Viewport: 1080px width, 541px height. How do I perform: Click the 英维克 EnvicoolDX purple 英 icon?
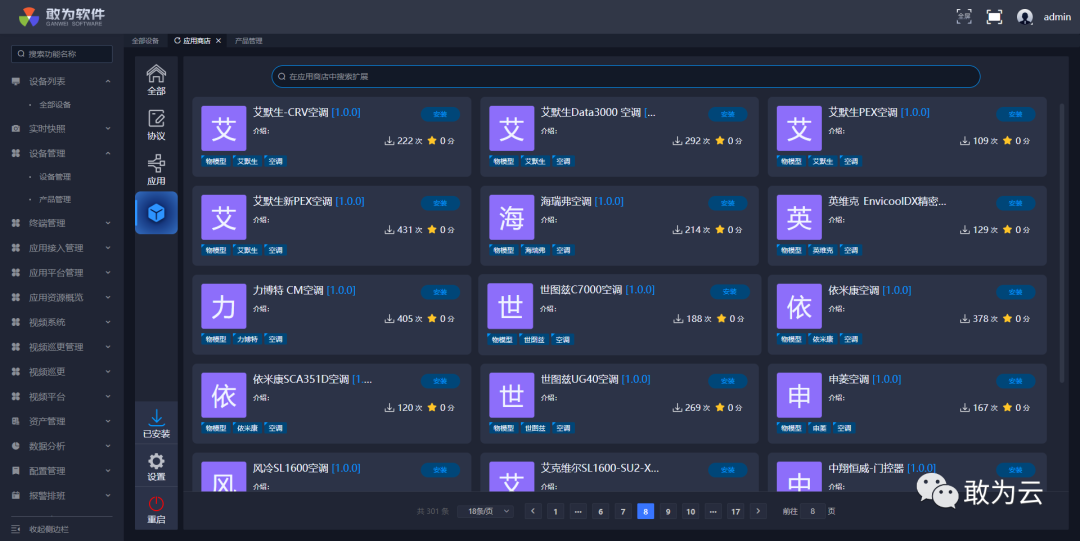tap(799, 217)
